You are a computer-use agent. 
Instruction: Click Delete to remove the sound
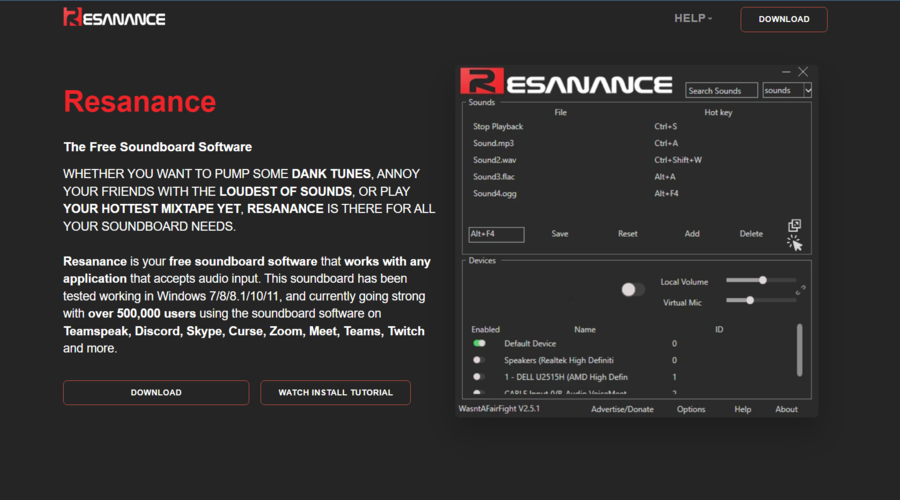(x=751, y=234)
